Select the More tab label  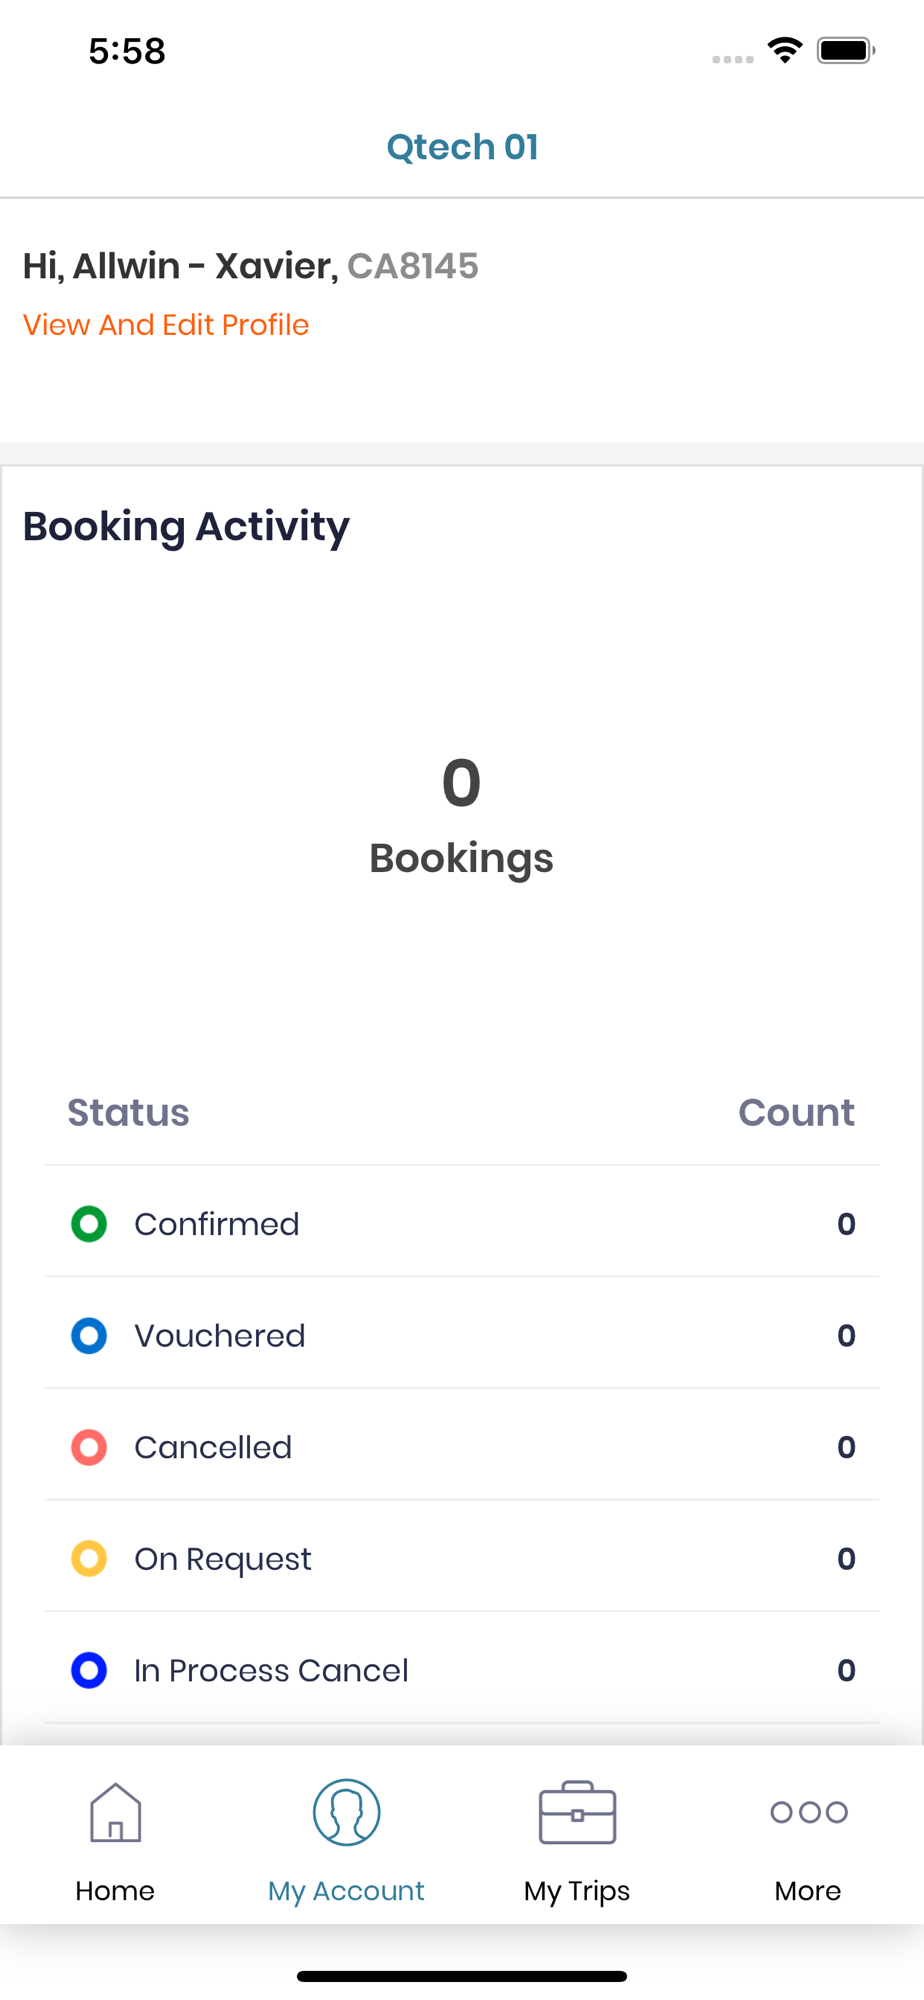[x=808, y=1891]
